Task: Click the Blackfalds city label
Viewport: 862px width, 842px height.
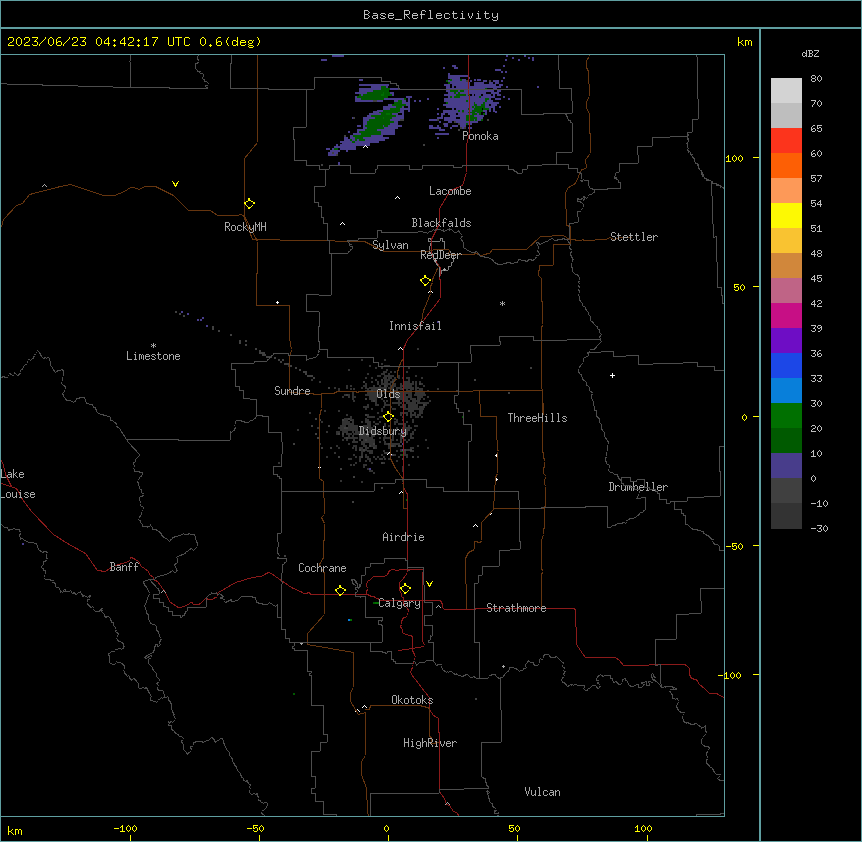Action: 441,223
